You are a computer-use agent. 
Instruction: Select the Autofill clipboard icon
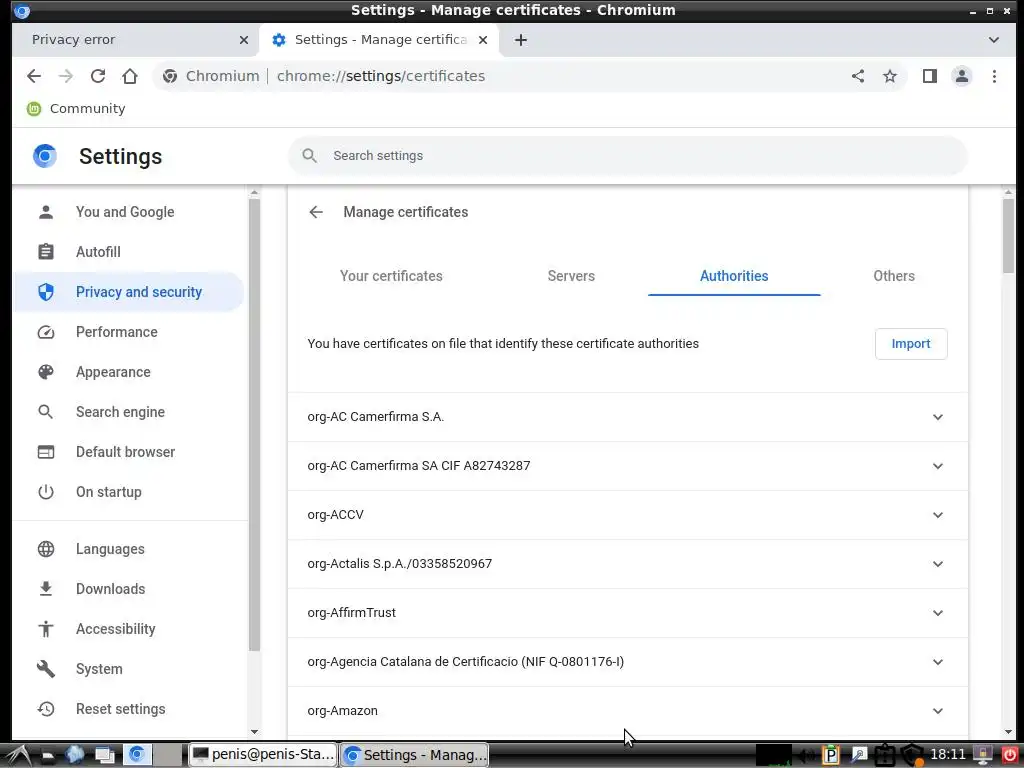coord(46,252)
